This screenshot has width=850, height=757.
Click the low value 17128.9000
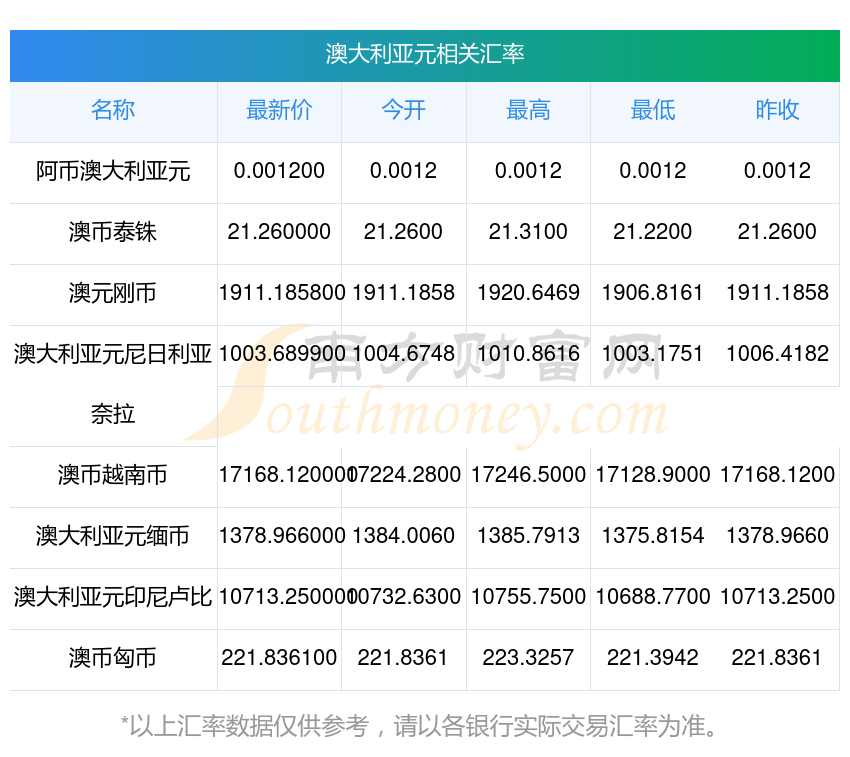click(x=653, y=475)
